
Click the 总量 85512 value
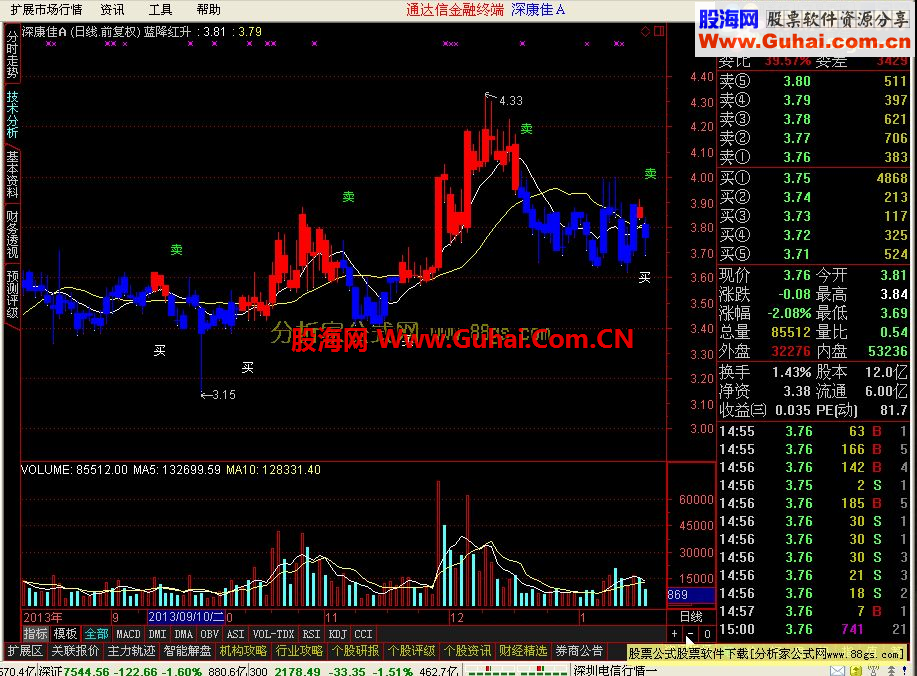click(791, 332)
